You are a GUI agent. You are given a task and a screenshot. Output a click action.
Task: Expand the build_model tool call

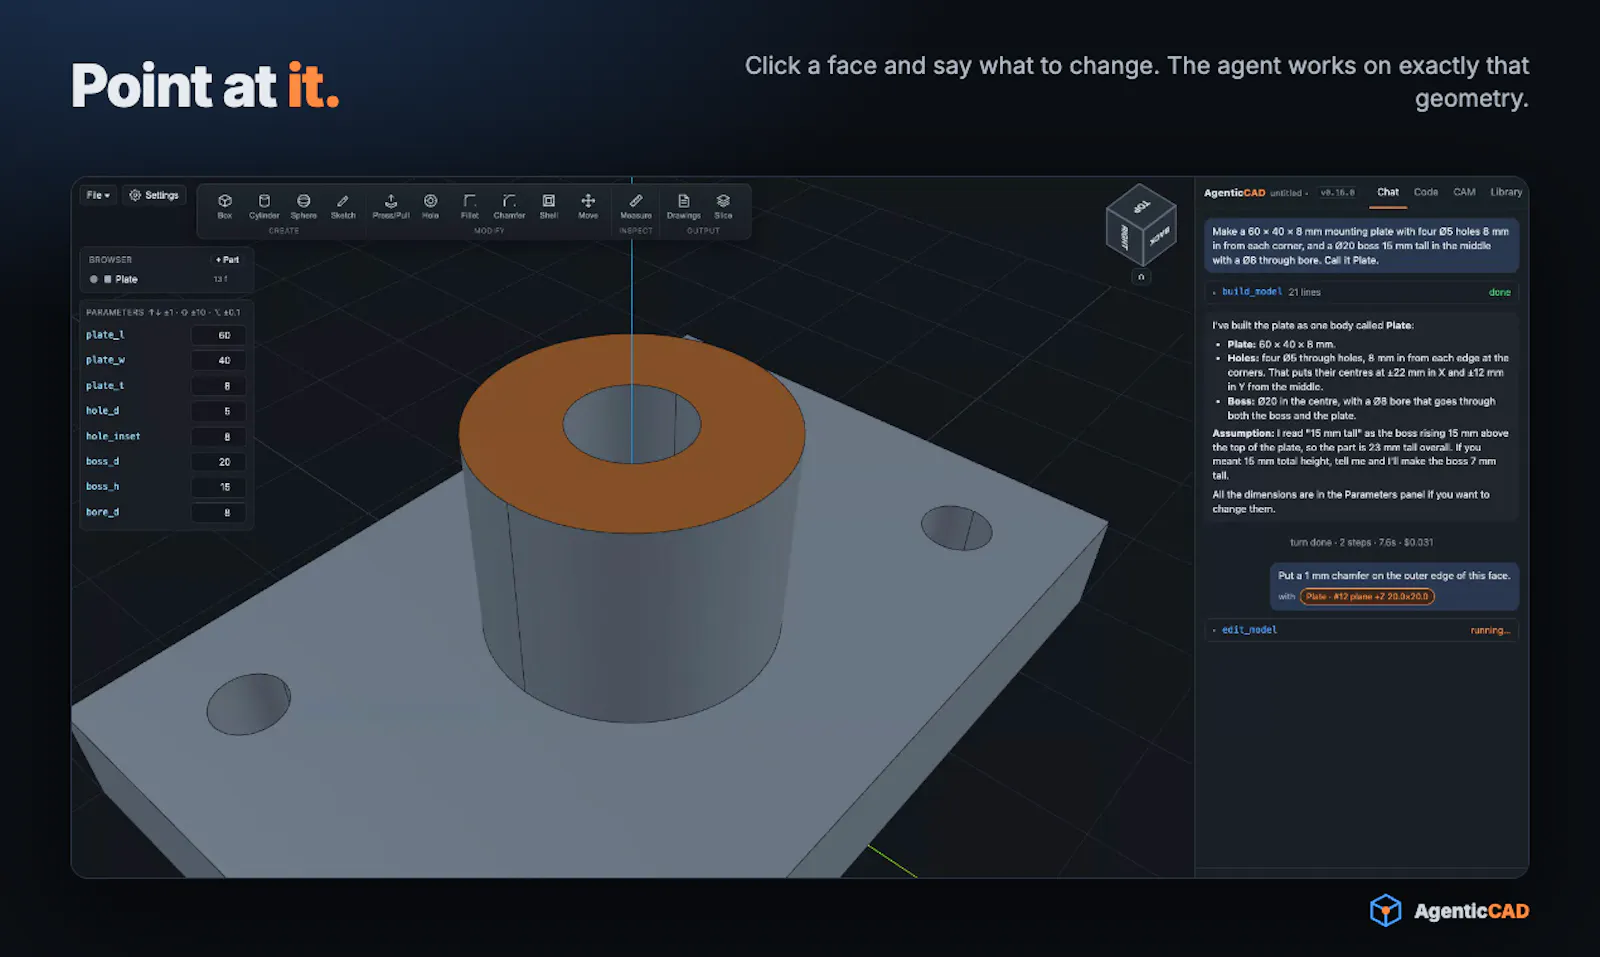click(x=1361, y=292)
